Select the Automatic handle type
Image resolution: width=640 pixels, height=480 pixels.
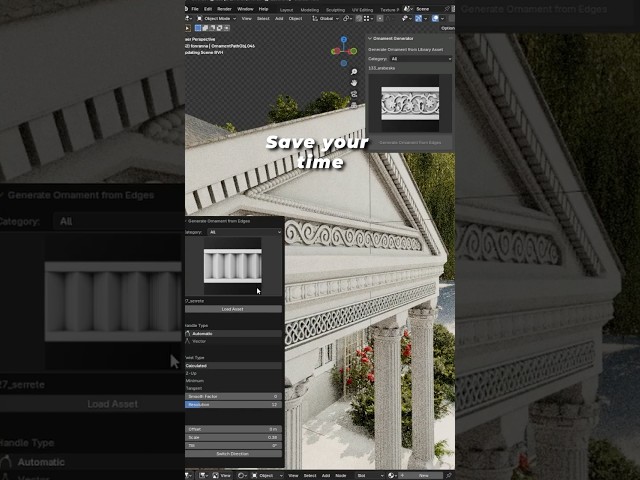coord(233,334)
